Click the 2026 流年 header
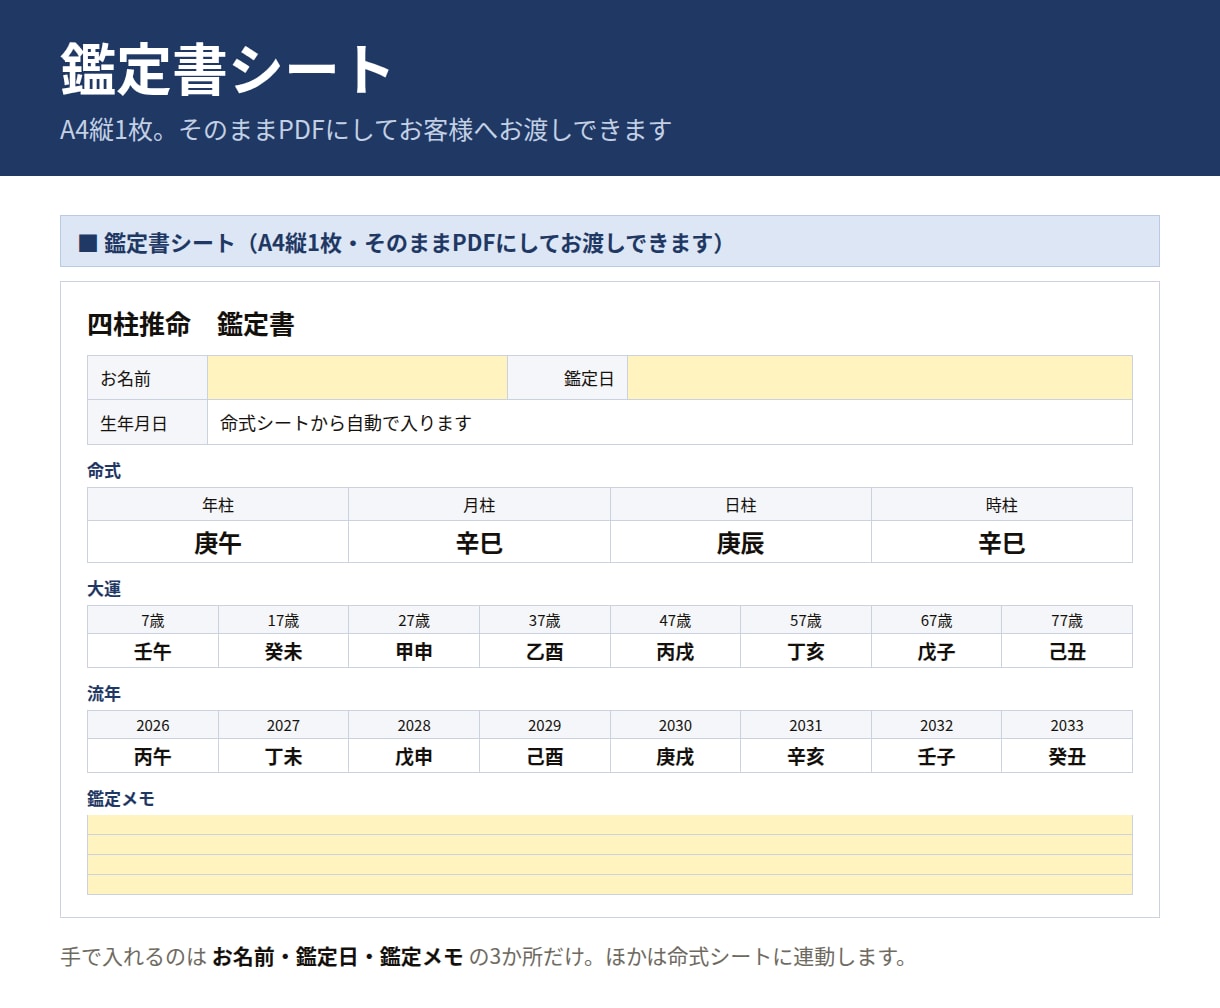This screenshot has height=1008, width=1220. click(153, 725)
